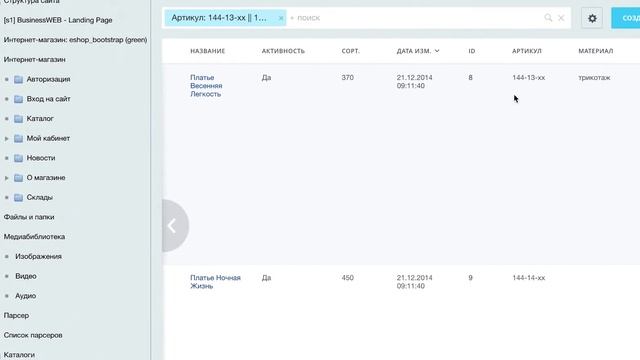Click the Мой кабинет folder icon
Image resolution: width=640 pixels, height=360 pixels.
[18, 138]
